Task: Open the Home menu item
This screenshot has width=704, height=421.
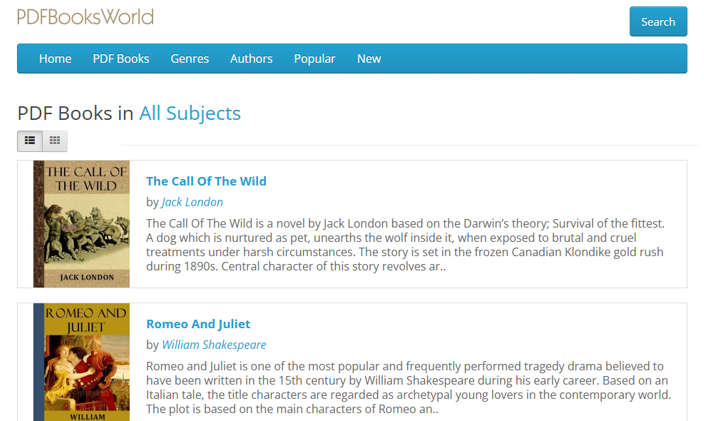Action: click(55, 59)
